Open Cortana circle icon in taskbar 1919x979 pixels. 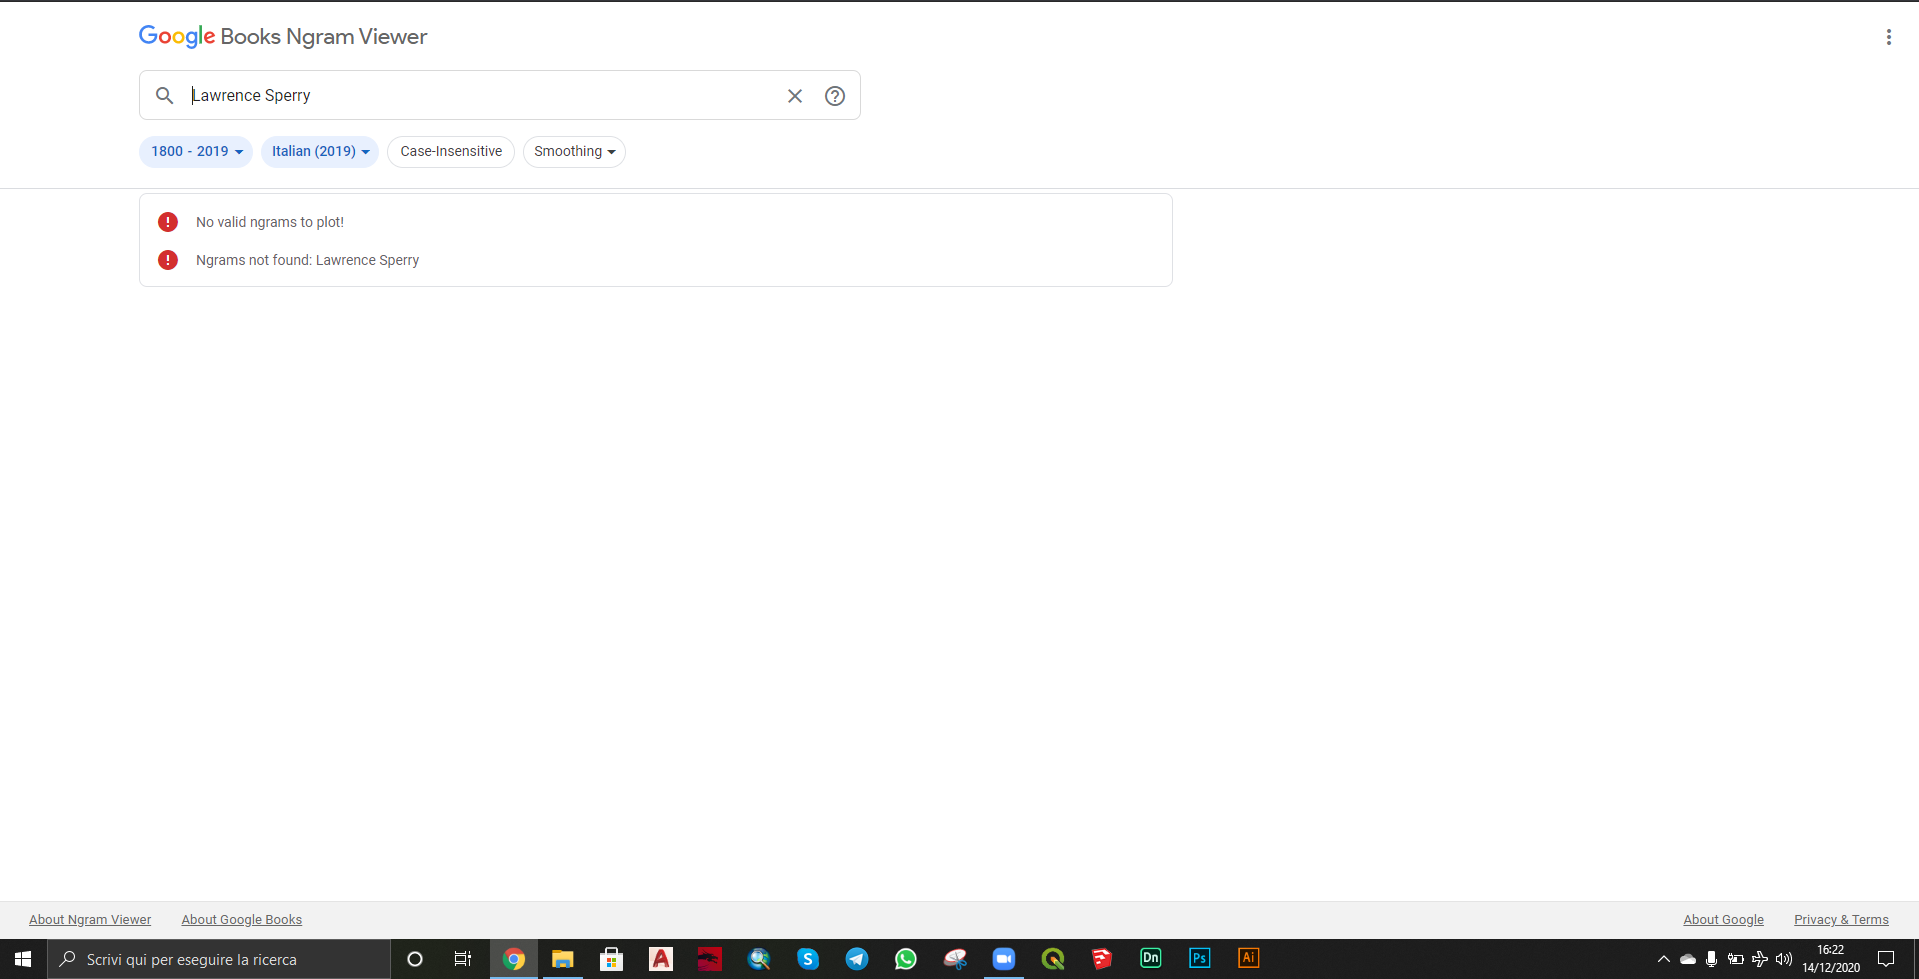pyautogui.click(x=415, y=959)
